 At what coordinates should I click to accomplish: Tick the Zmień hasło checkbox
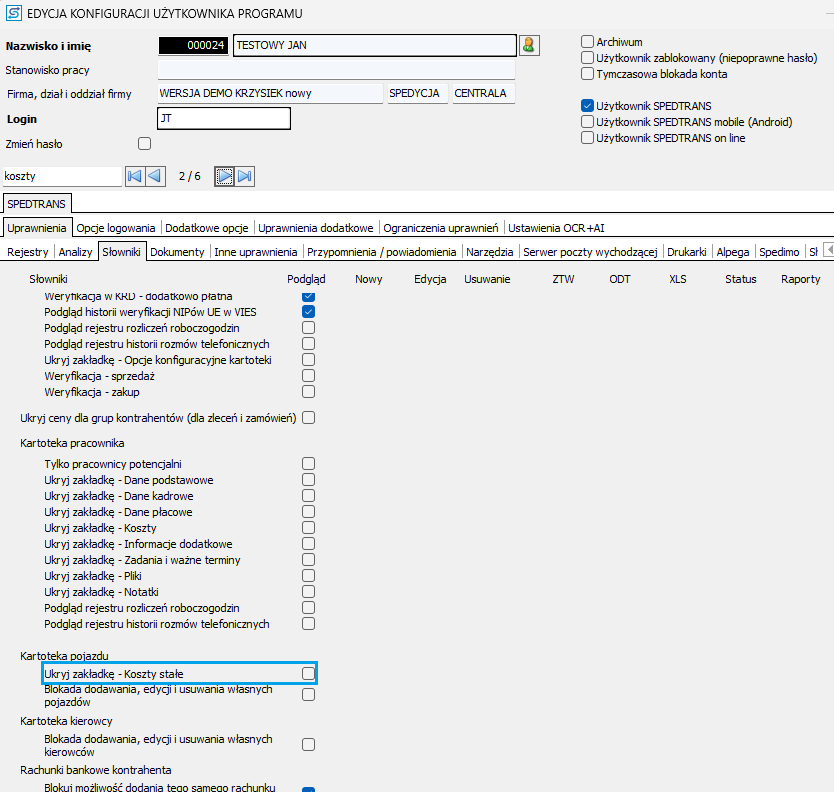pyautogui.click(x=145, y=144)
